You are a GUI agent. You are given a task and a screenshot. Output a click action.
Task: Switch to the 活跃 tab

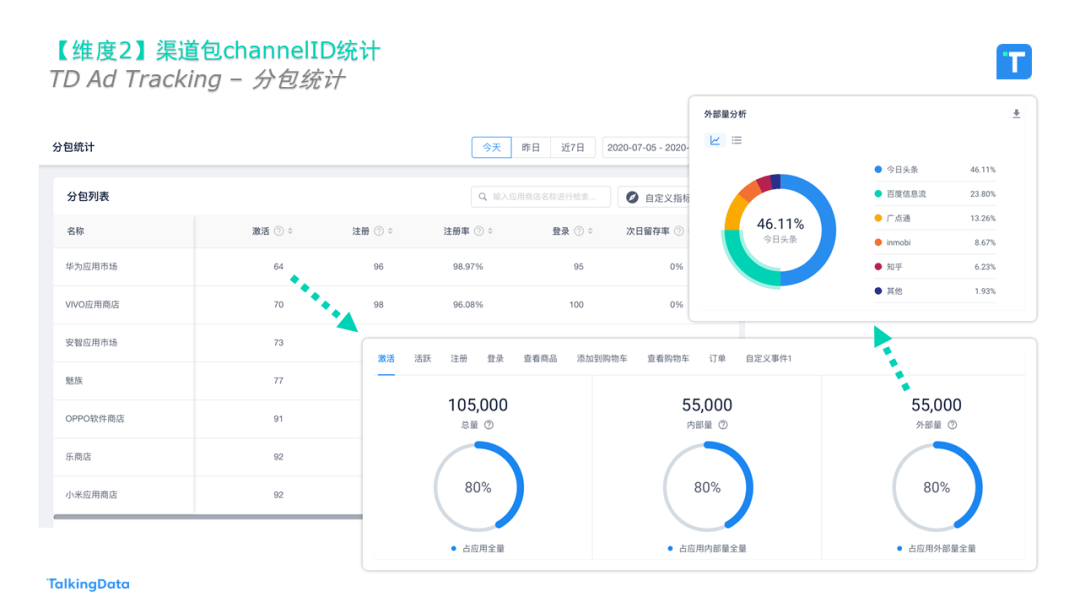[x=423, y=359]
